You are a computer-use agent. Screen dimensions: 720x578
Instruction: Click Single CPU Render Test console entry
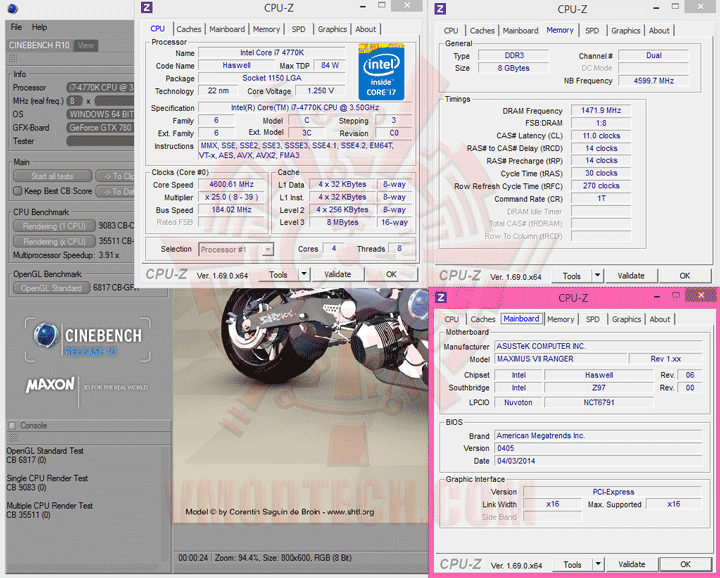47,483
